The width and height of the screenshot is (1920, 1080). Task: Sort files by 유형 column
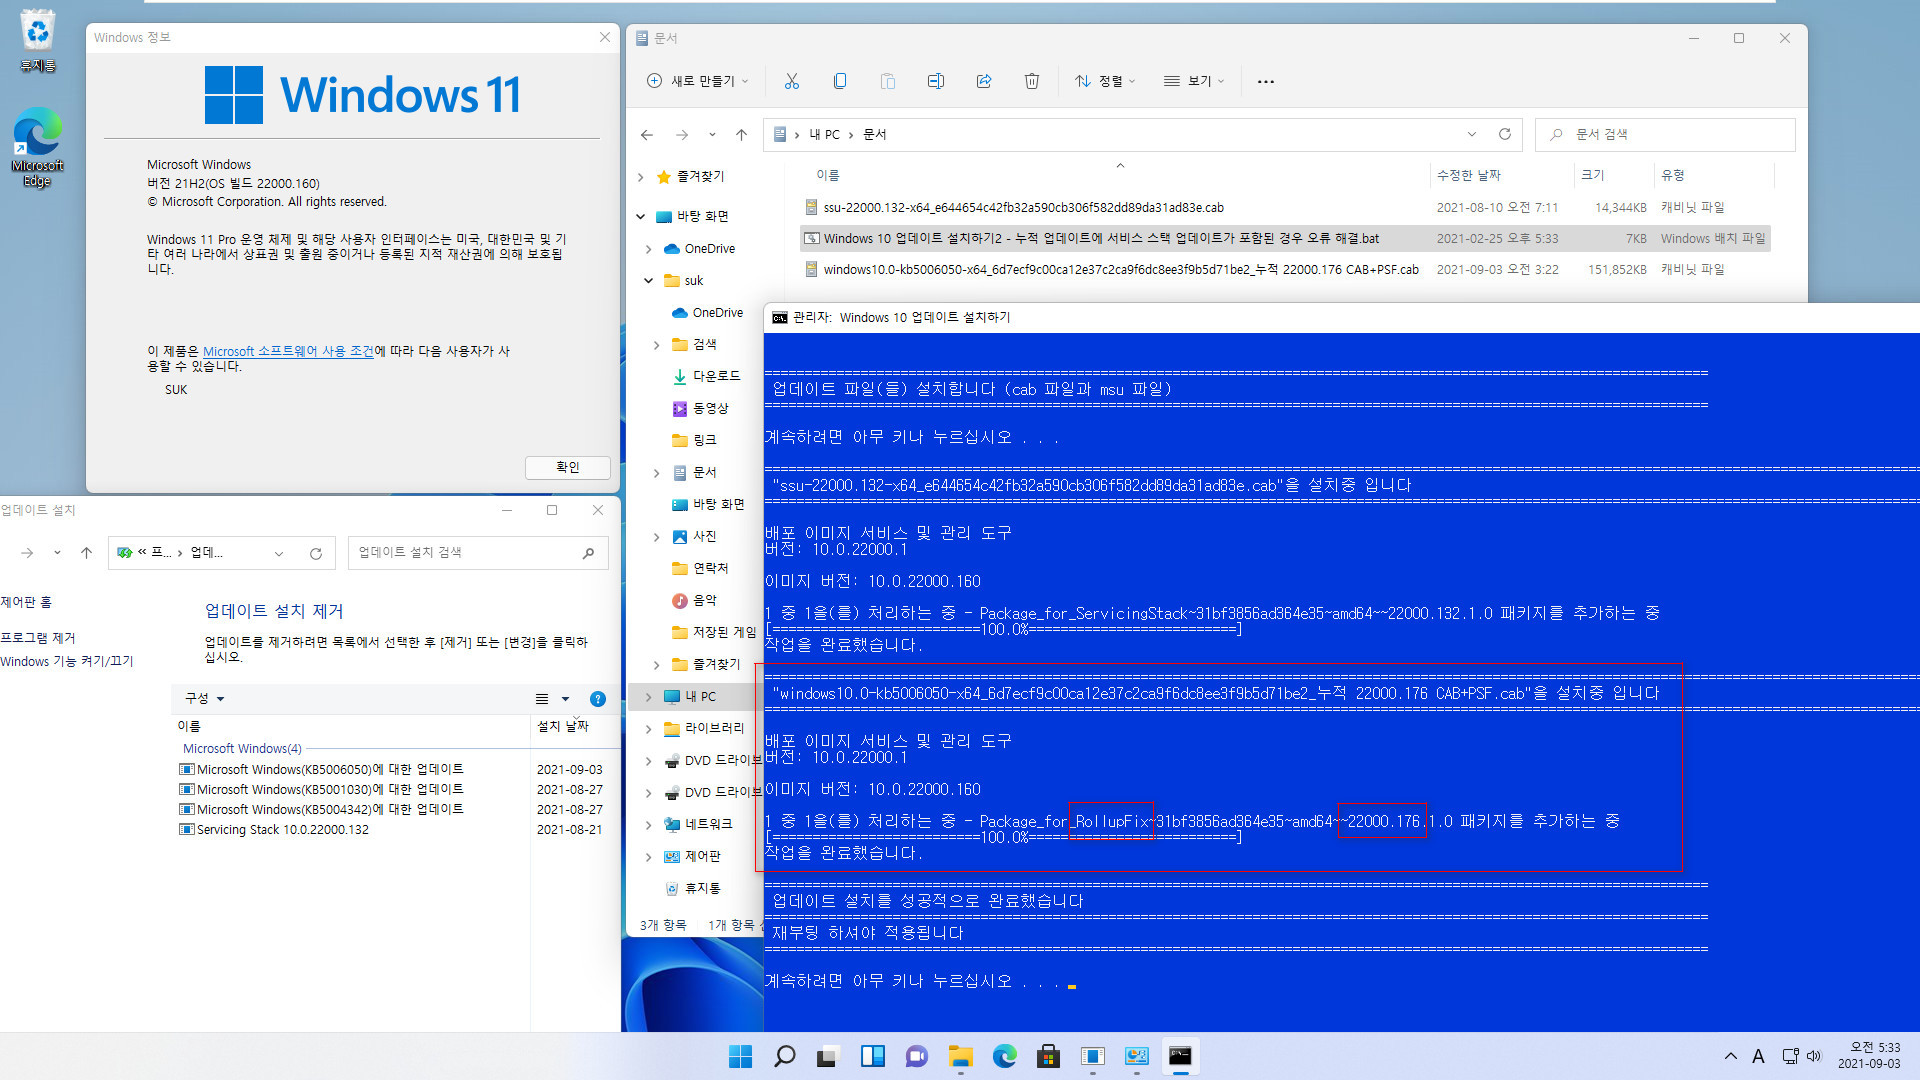1673,175
